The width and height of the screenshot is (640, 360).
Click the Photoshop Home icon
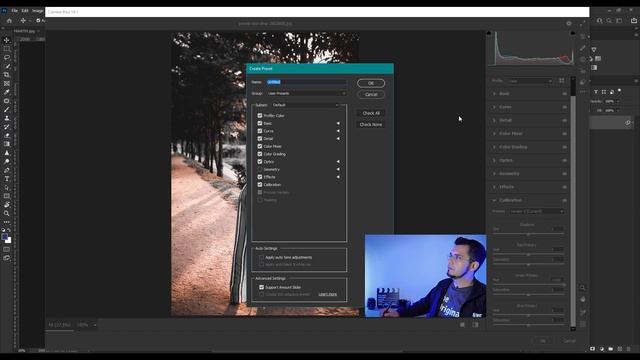(9, 20)
